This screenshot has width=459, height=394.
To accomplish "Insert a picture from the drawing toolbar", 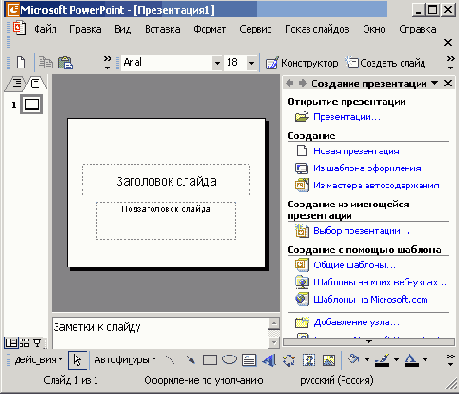I will [x=329, y=360].
